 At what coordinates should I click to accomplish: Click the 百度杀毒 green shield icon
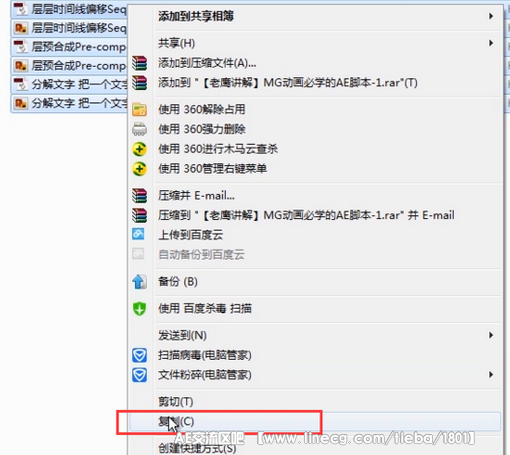pyautogui.click(x=139, y=308)
